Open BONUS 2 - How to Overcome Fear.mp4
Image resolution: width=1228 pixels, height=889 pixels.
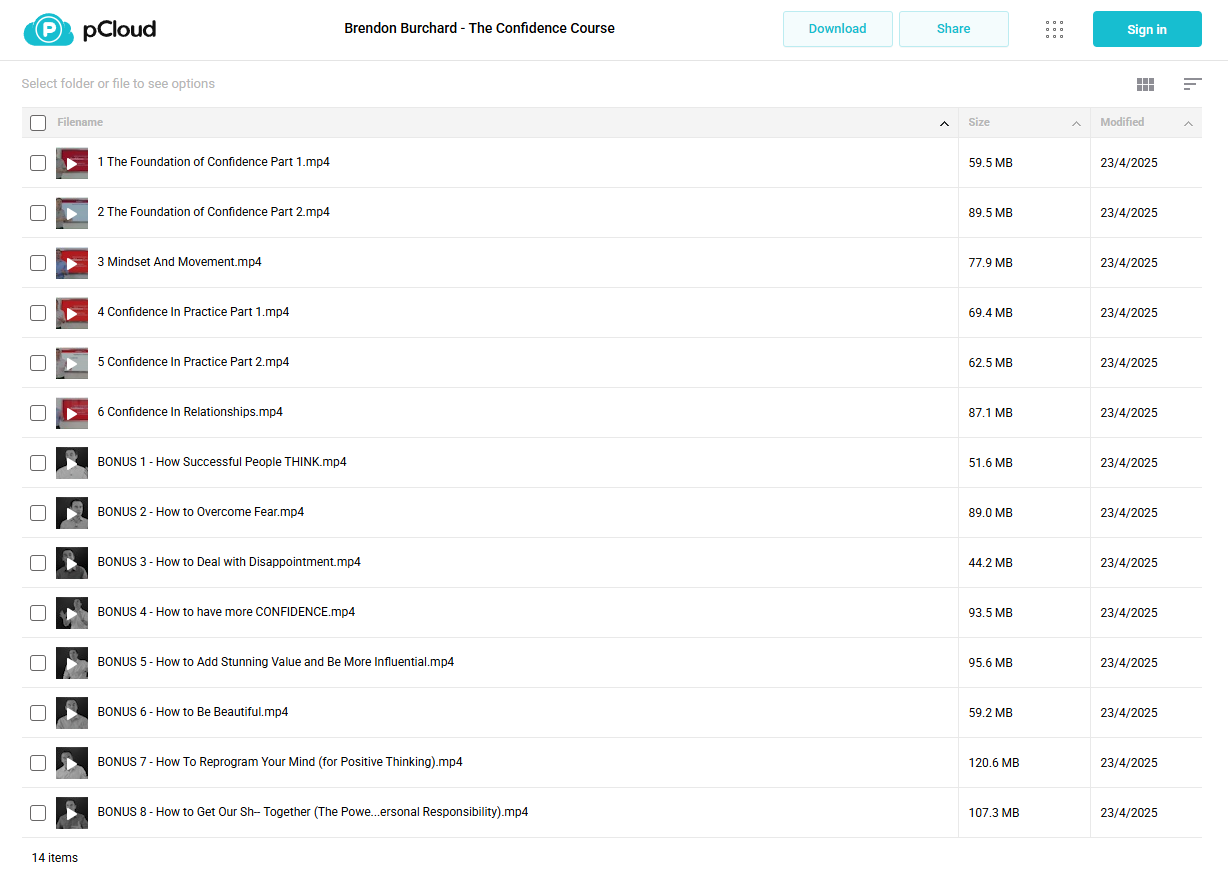click(x=200, y=512)
